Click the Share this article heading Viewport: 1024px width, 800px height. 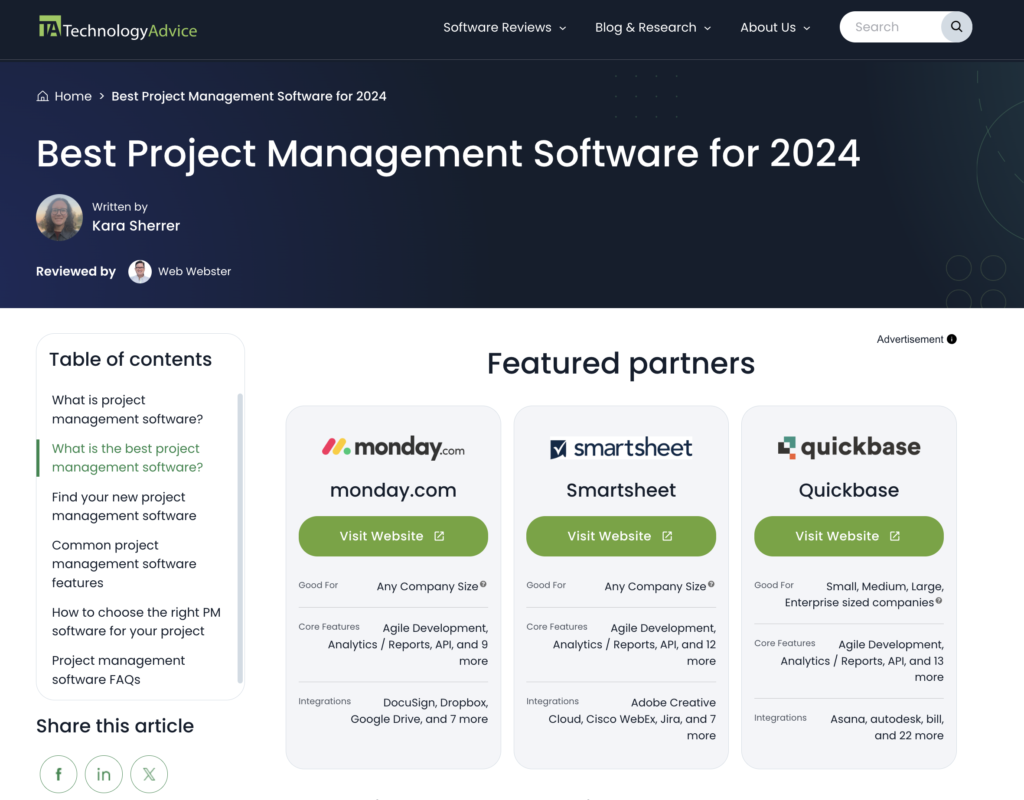point(115,726)
